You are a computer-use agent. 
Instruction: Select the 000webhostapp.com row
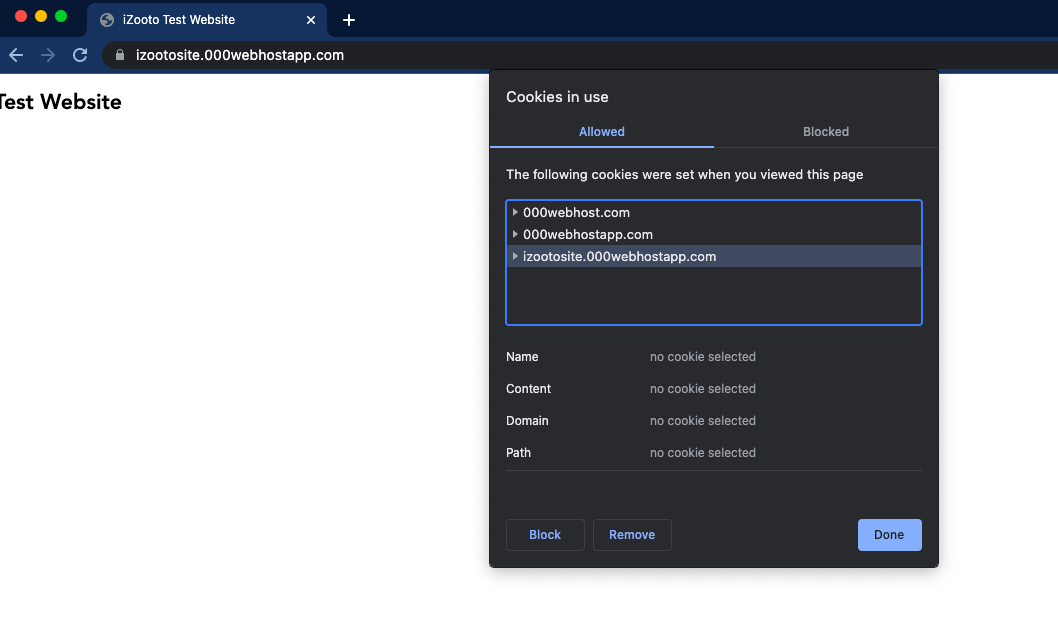tap(714, 235)
